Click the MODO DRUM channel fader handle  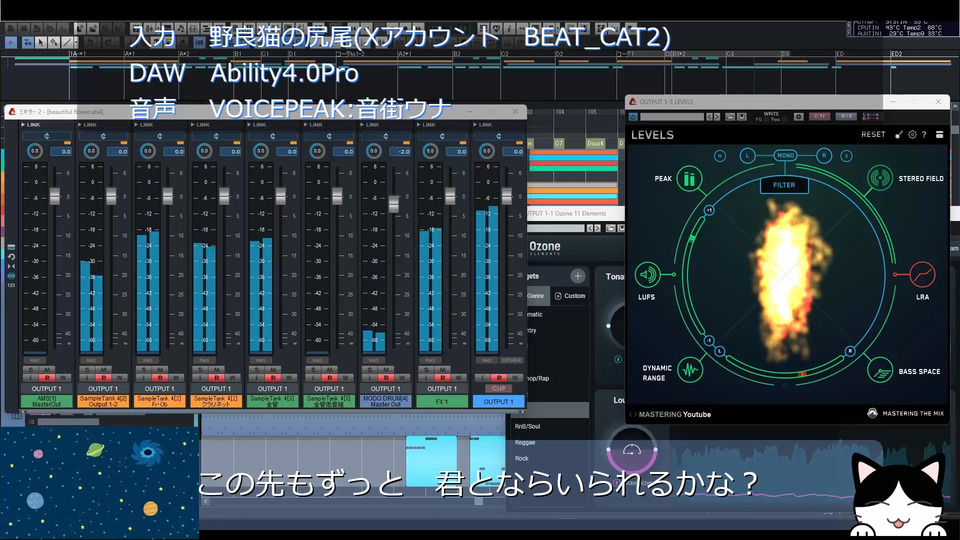[394, 204]
